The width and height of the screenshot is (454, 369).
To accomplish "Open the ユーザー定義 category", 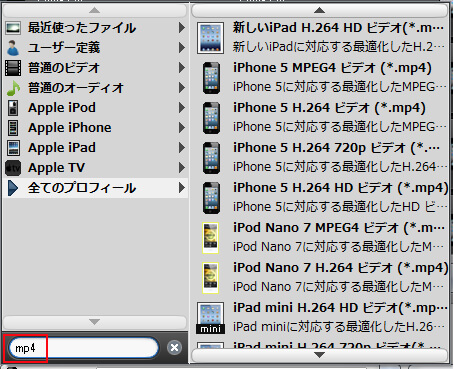I will point(95,48).
